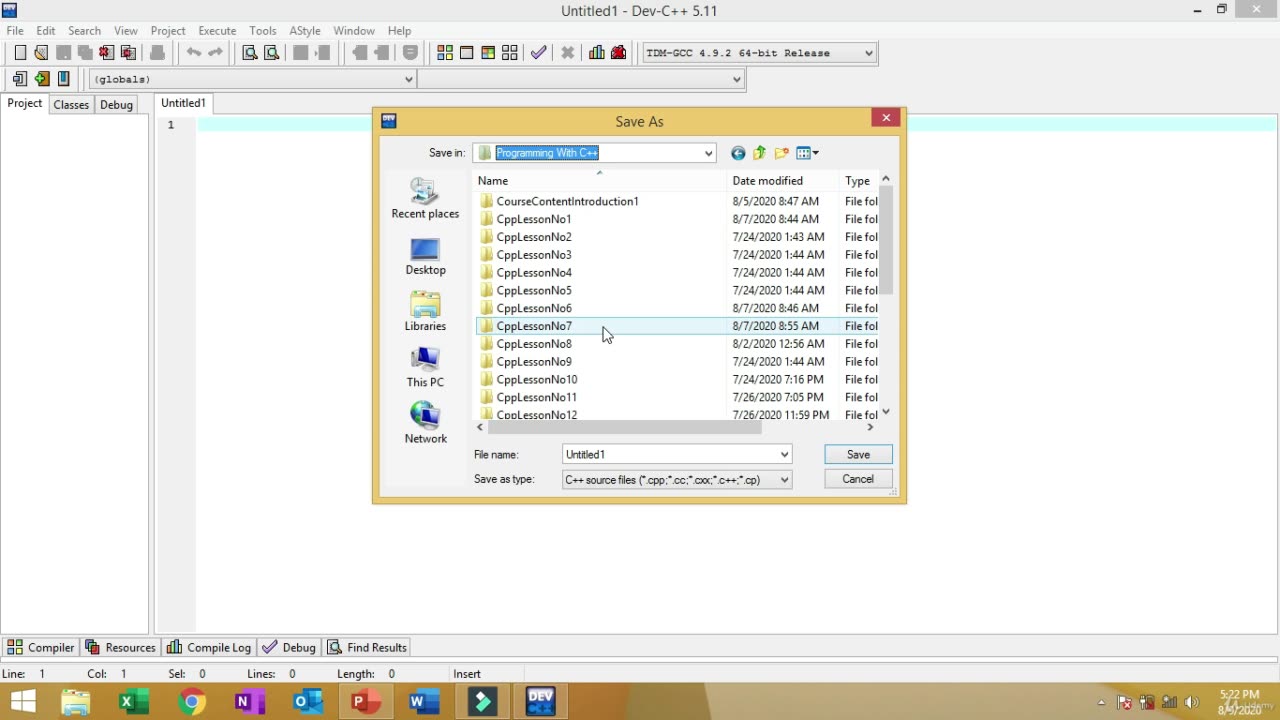
Task: Click the Toggle Bookmarks icon
Action: pos(64,79)
